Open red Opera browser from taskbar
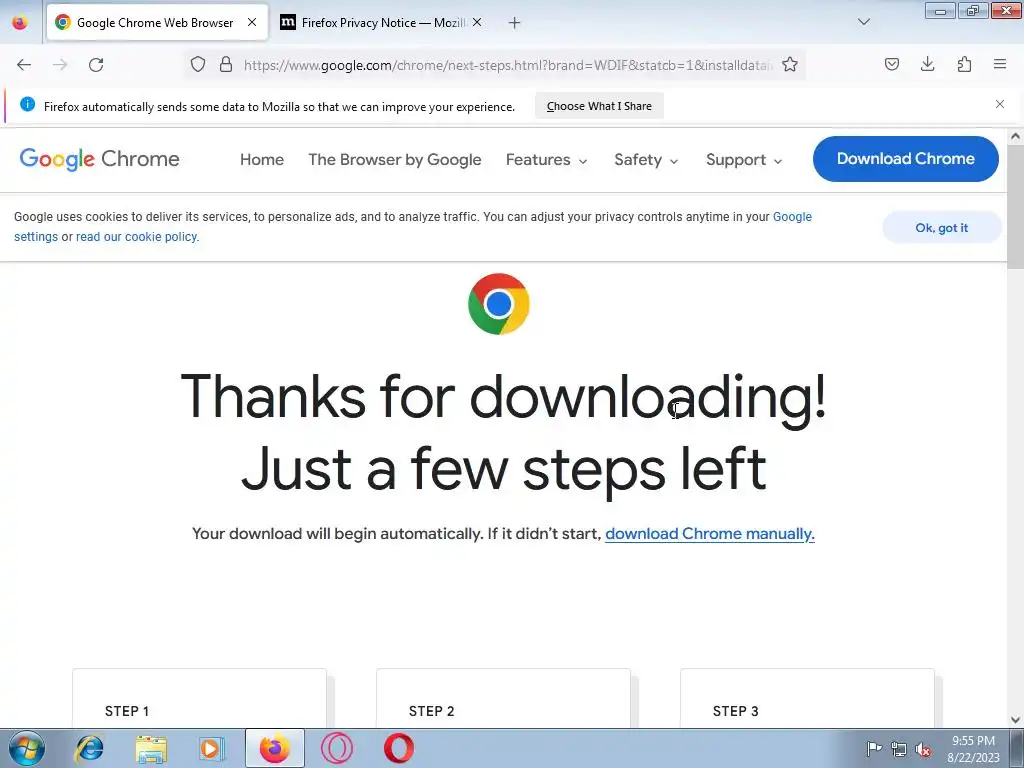Screen dimensions: 1024x768 pos(398,748)
